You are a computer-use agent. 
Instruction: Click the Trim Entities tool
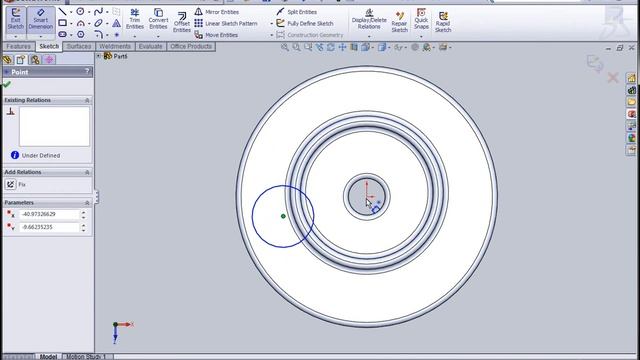pos(135,19)
